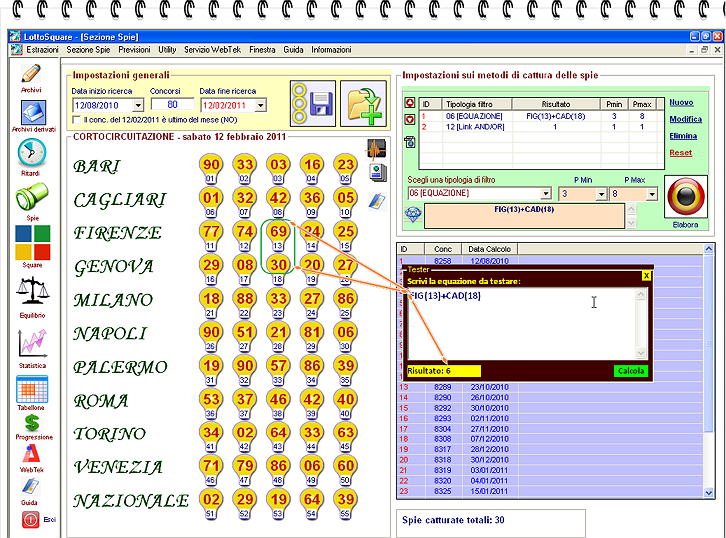Open Archivi derivati in the sidebar
The image size is (726, 538).
pos(33,113)
